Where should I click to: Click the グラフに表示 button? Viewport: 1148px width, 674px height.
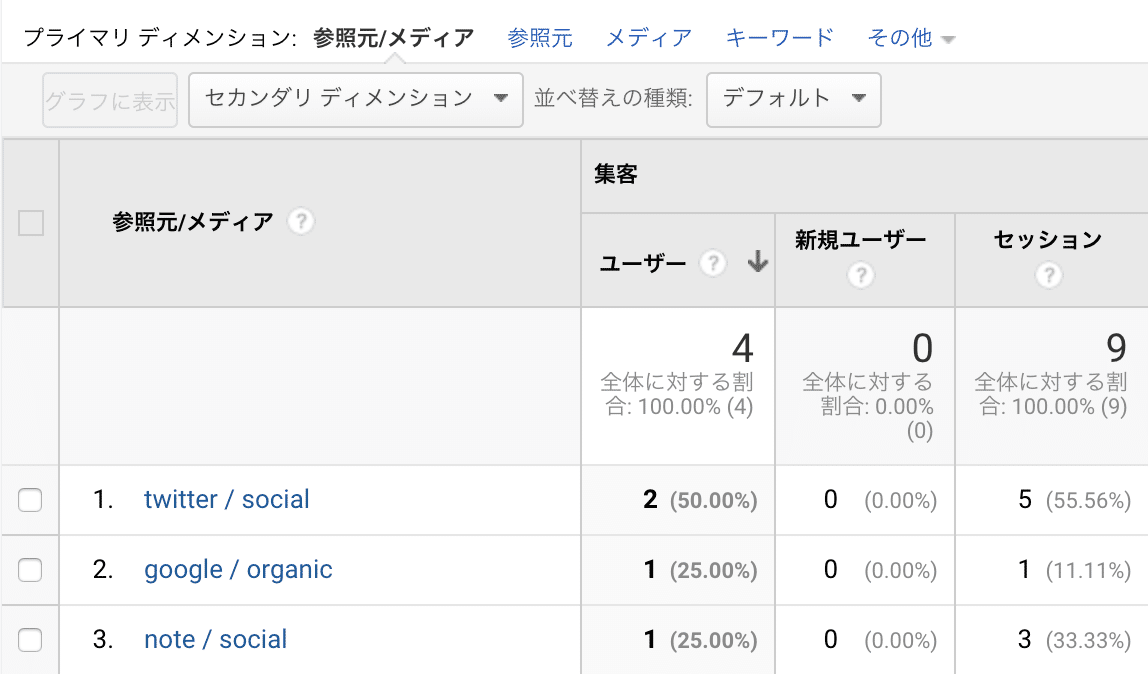pos(110,100)
